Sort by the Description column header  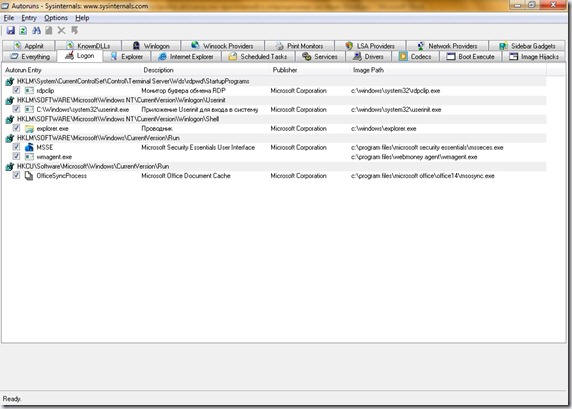(206, 70)
